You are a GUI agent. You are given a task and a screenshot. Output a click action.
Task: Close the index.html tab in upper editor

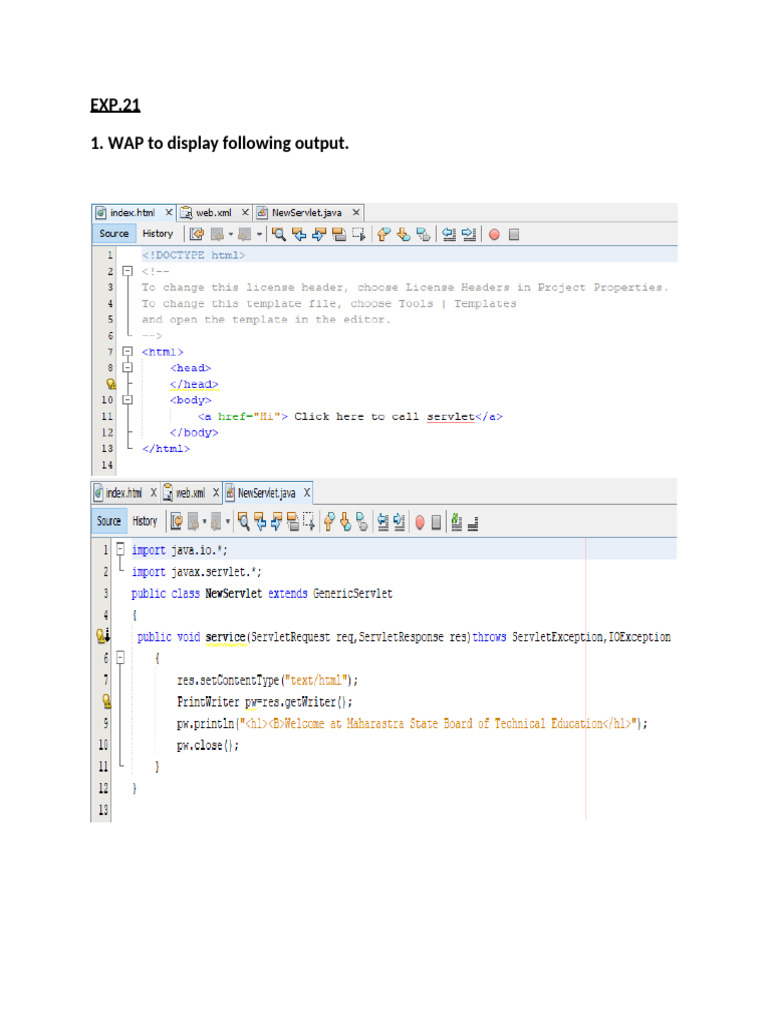[168, 212]
